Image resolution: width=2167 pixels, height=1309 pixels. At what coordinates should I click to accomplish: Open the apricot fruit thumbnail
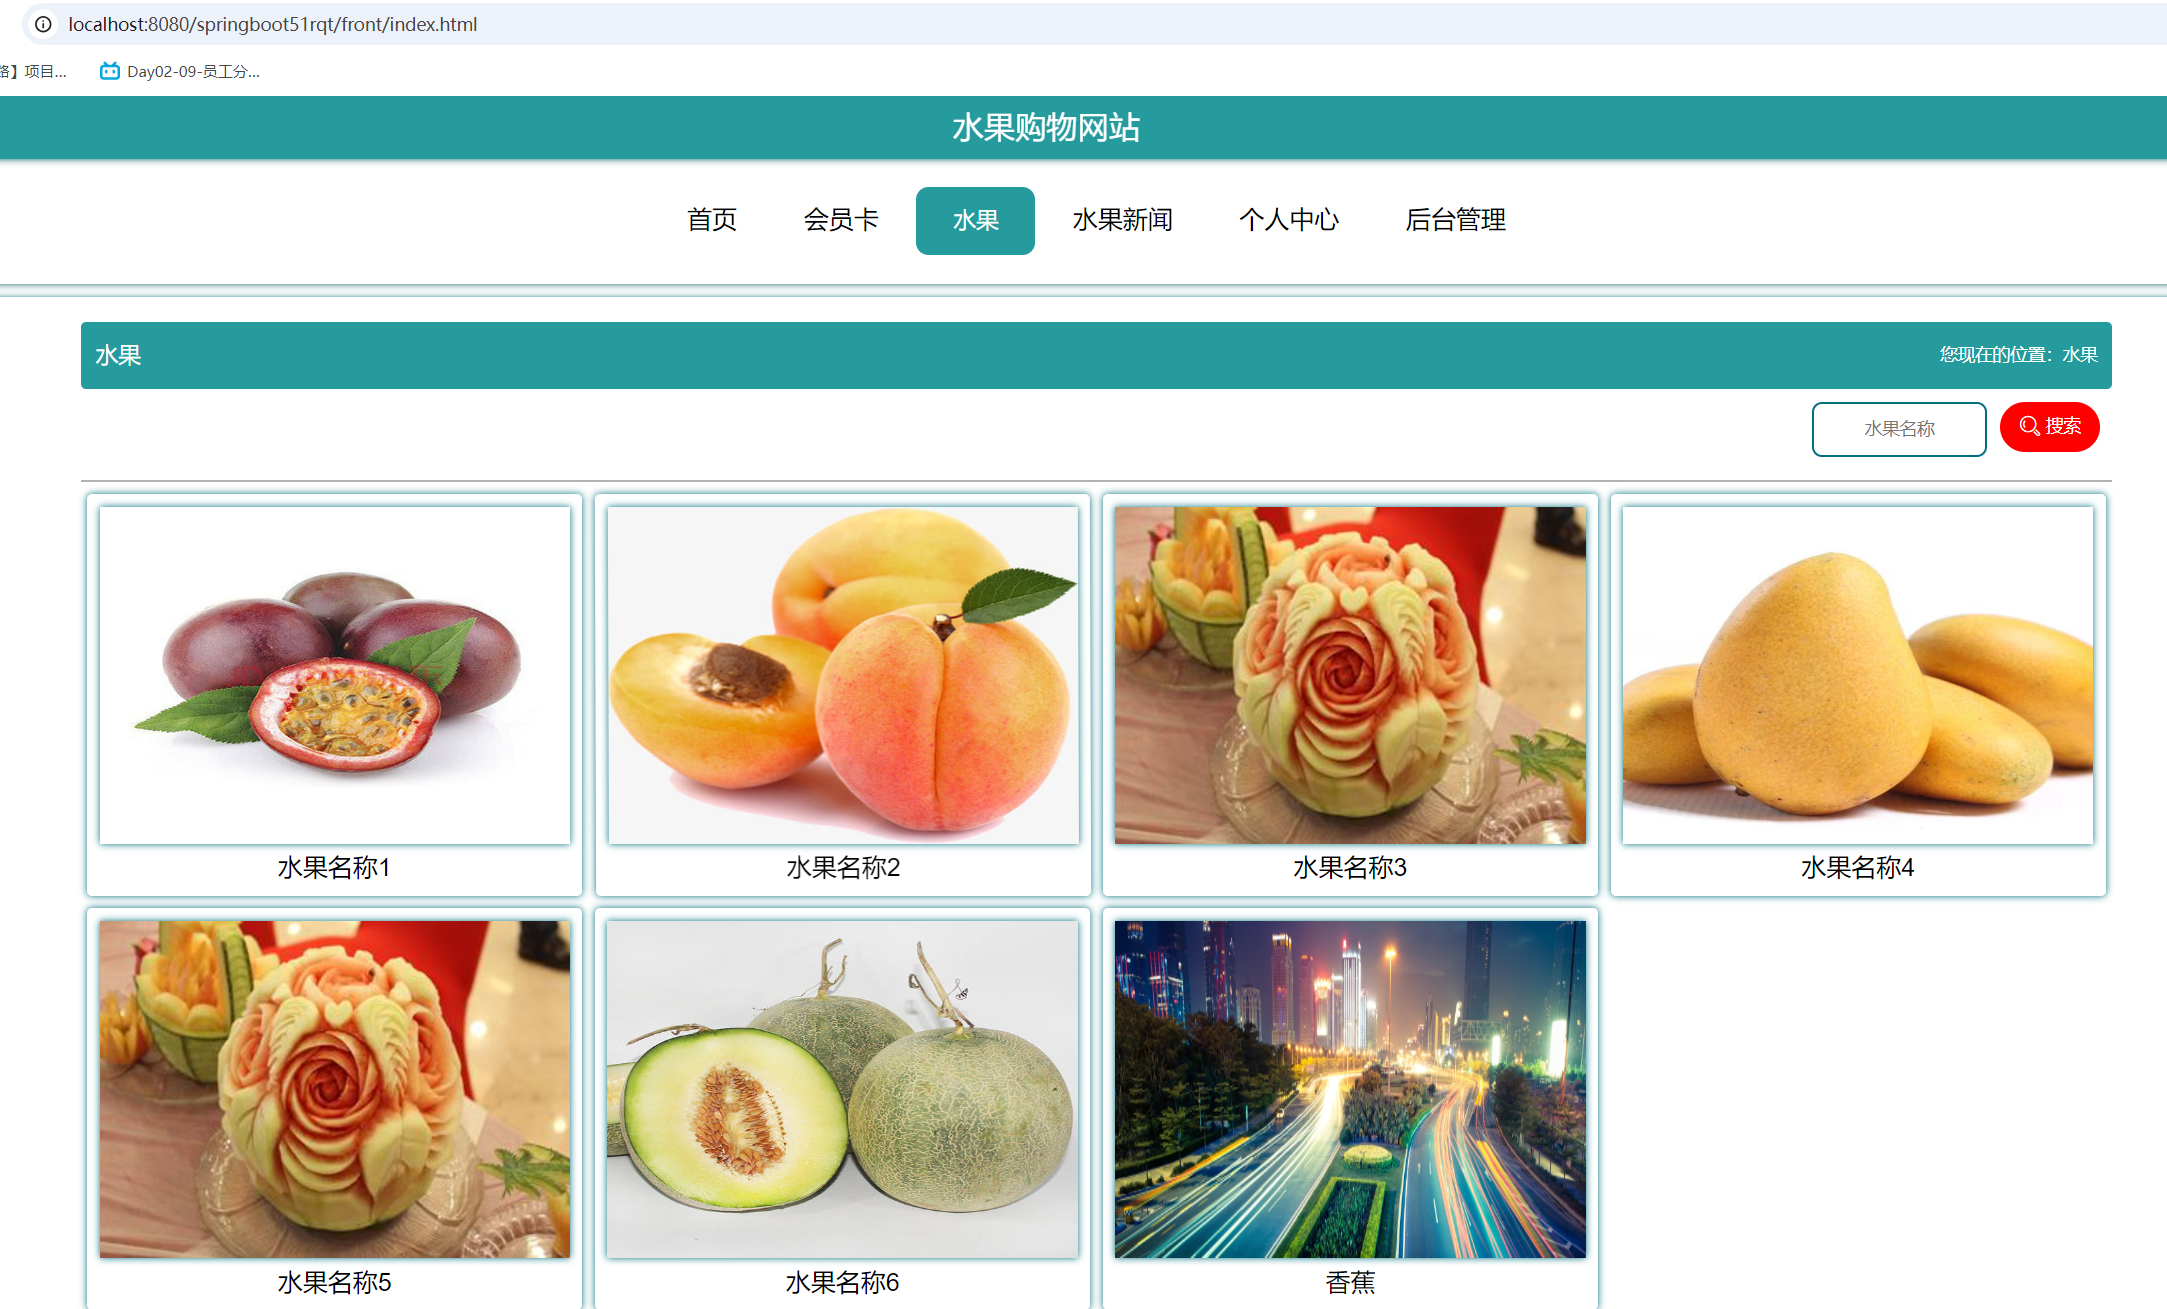[843, 675]
